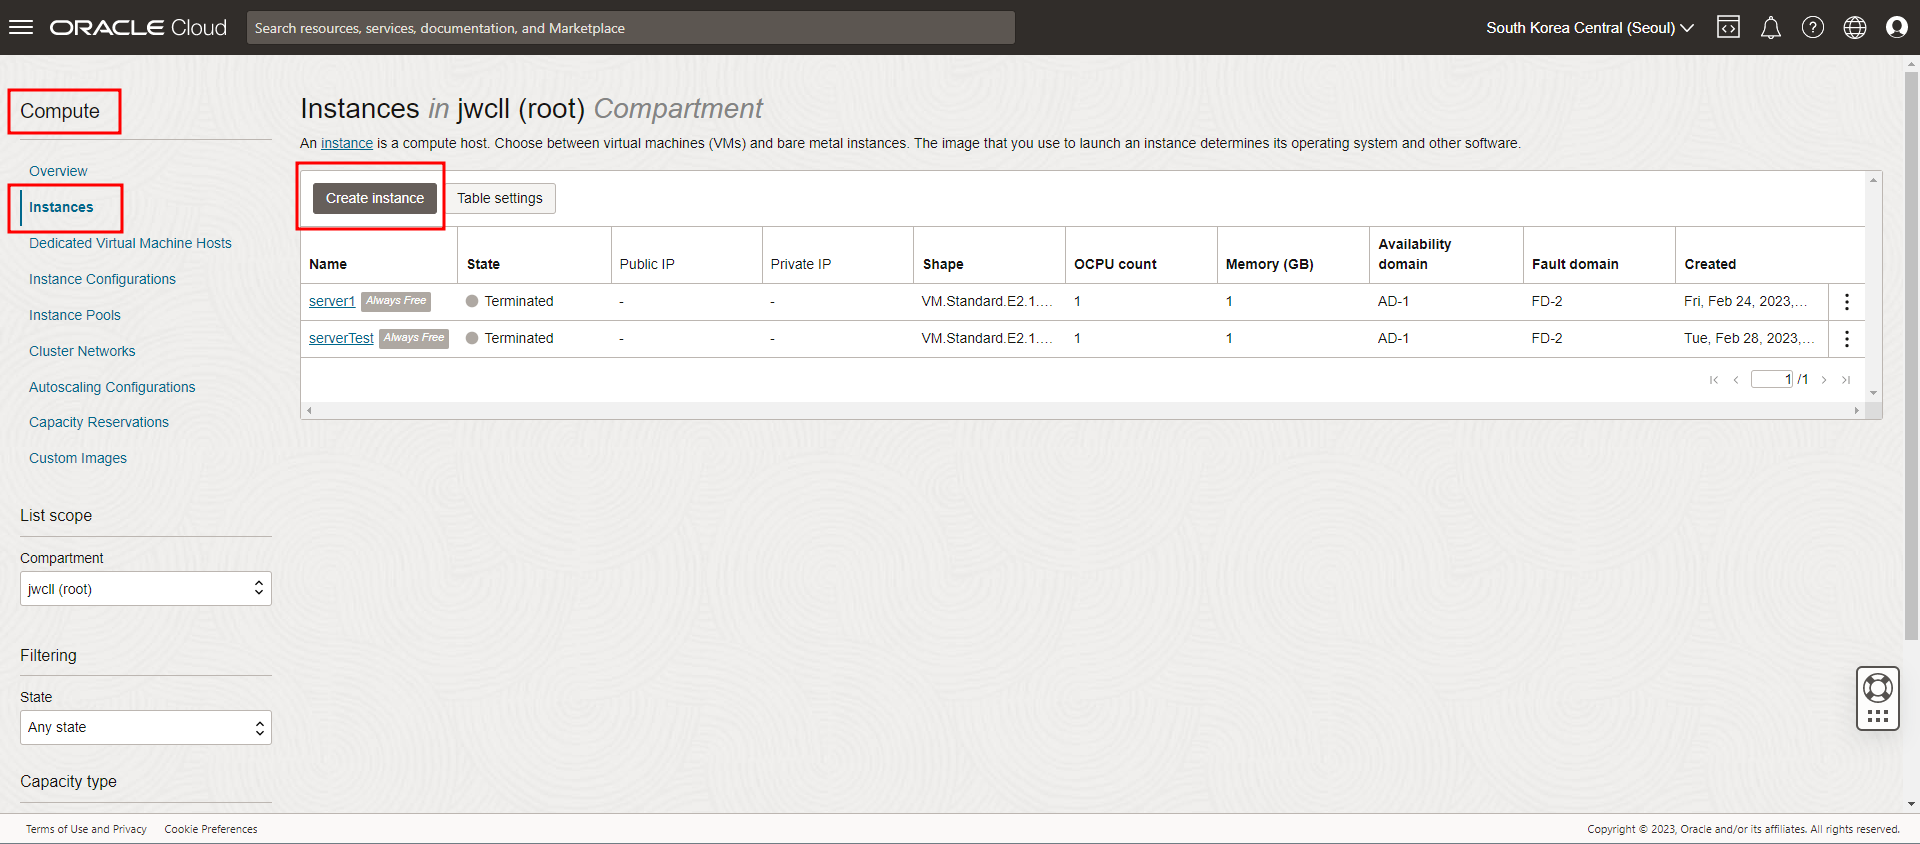This screenshot has width=1920, height=844.
Task: Select Instances in the Compute sidebar
Action: pyautogui.click(x=61, y=207)
